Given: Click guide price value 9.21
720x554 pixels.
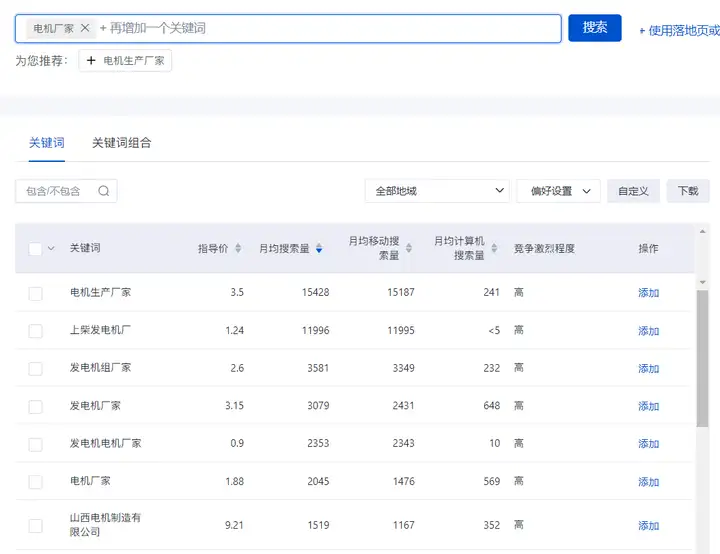Looking at the screenshot, I should (234, 526).
